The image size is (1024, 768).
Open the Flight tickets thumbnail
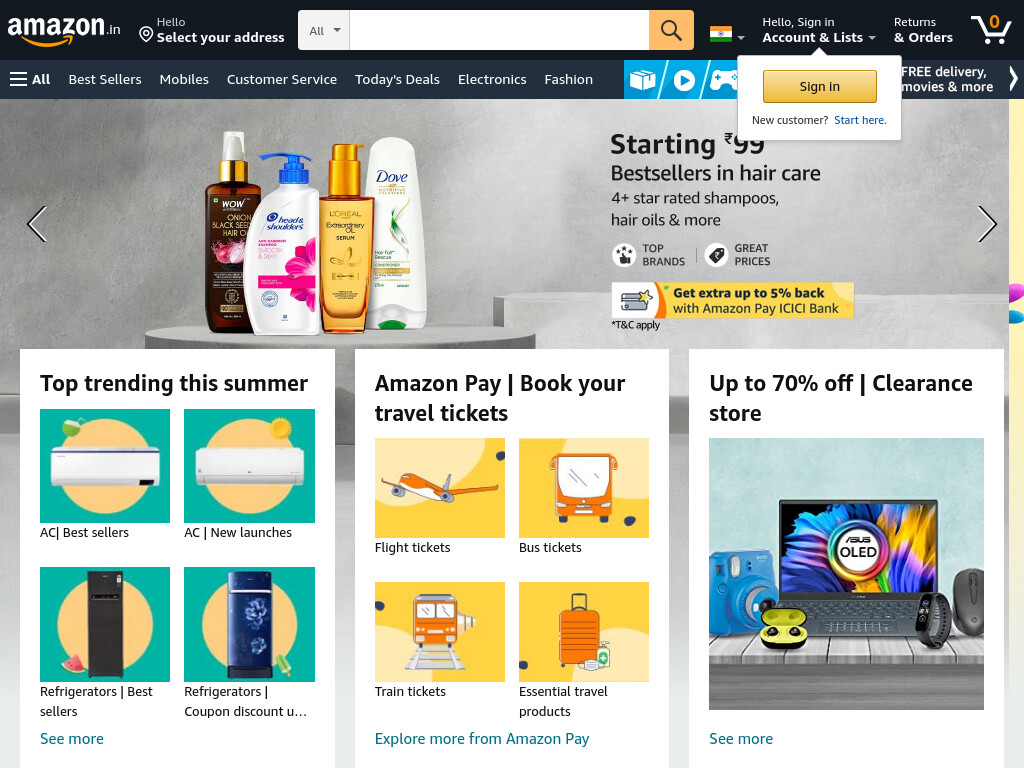tap(440, 488)
